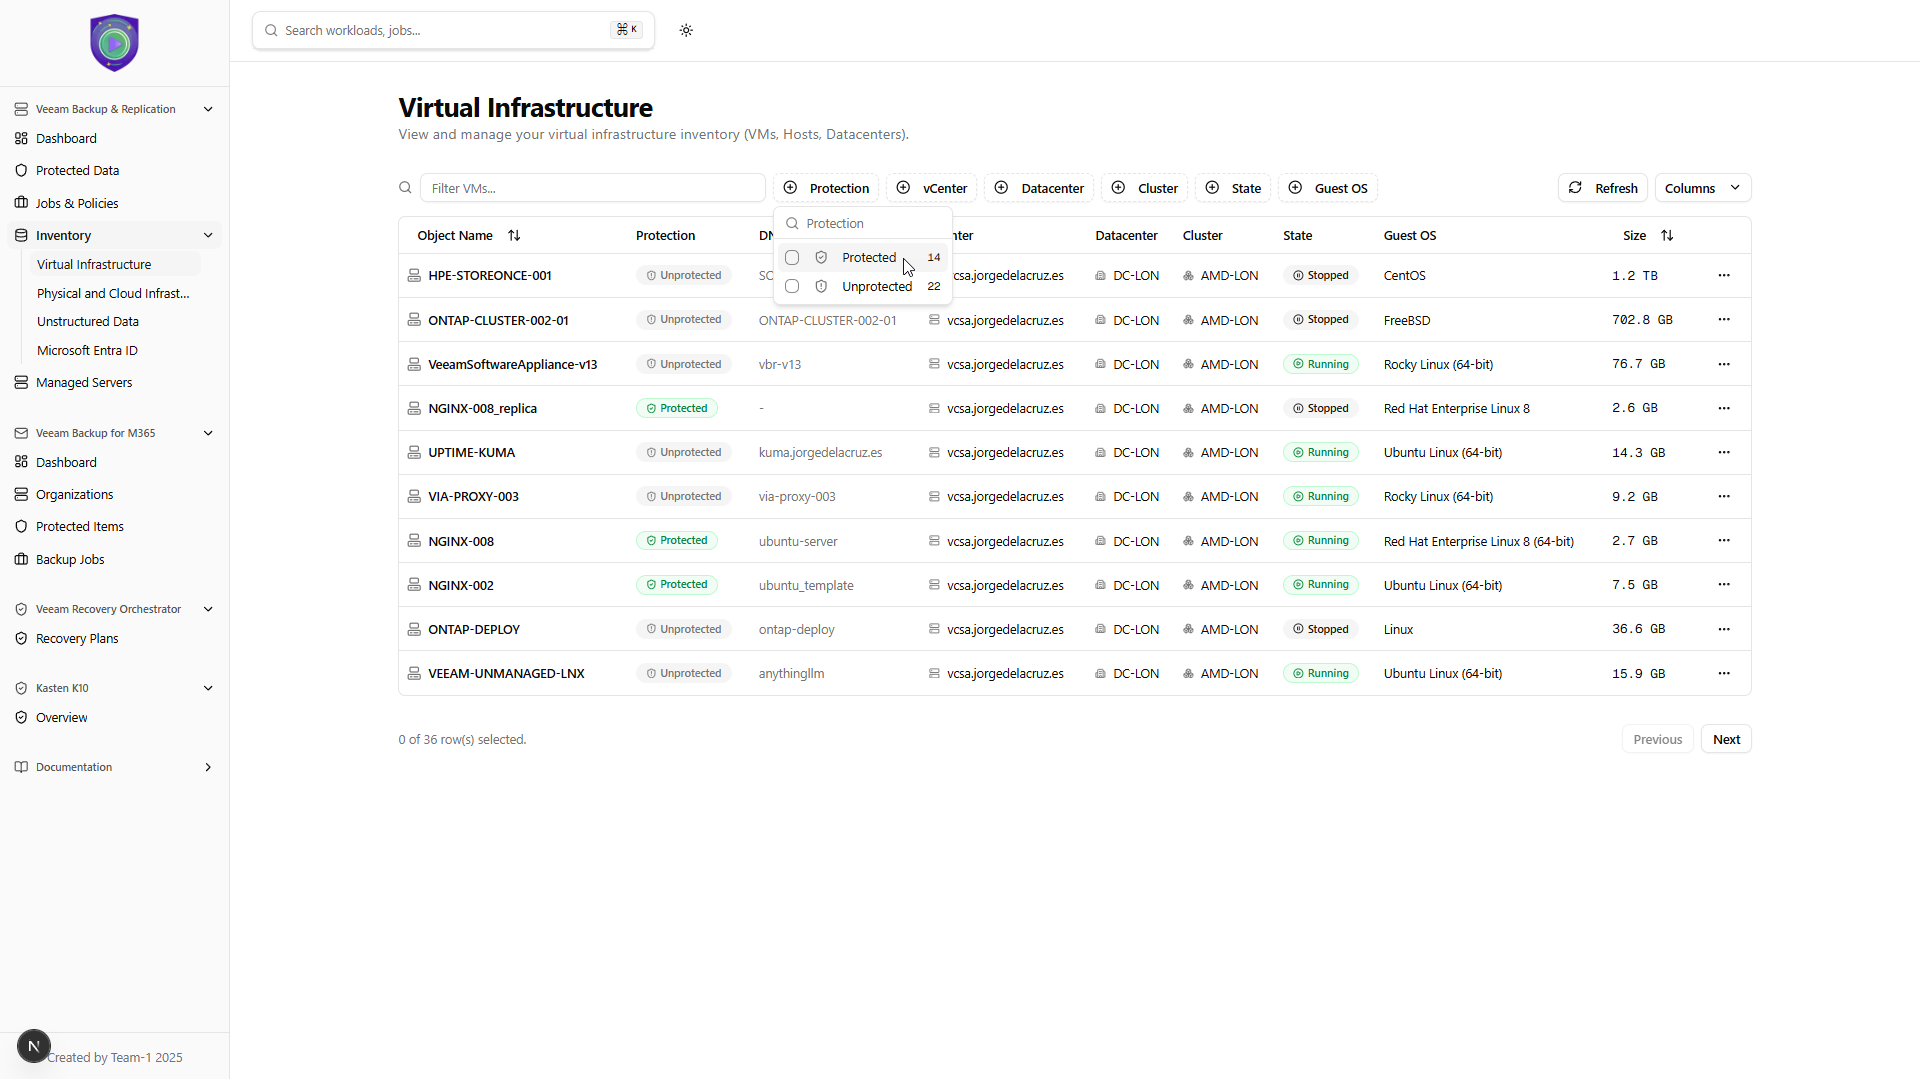Collapse the Inventory section chevron
This screenshot has height=1079, width=1920.
click(x=208, y=236)
